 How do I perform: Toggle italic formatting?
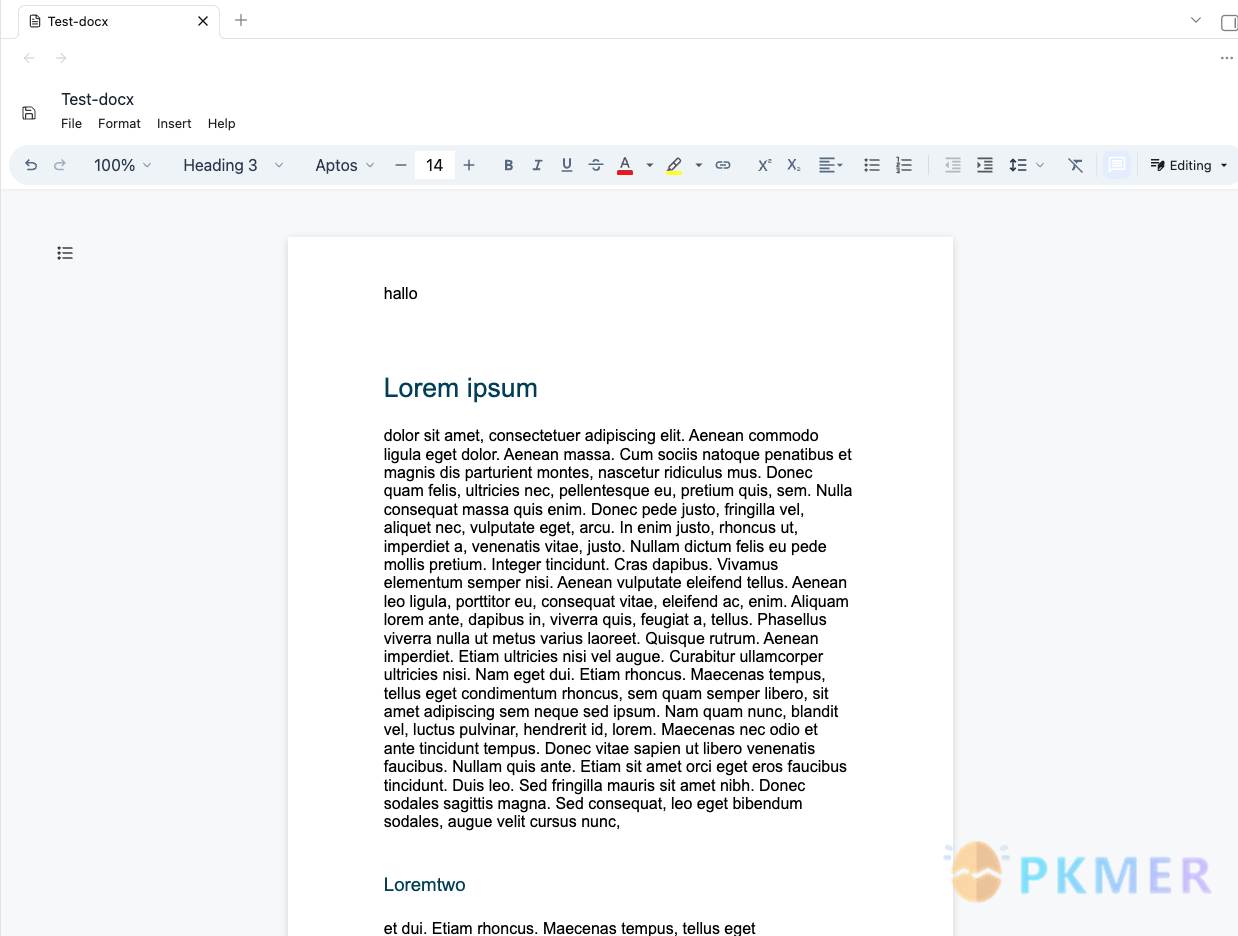537,165
